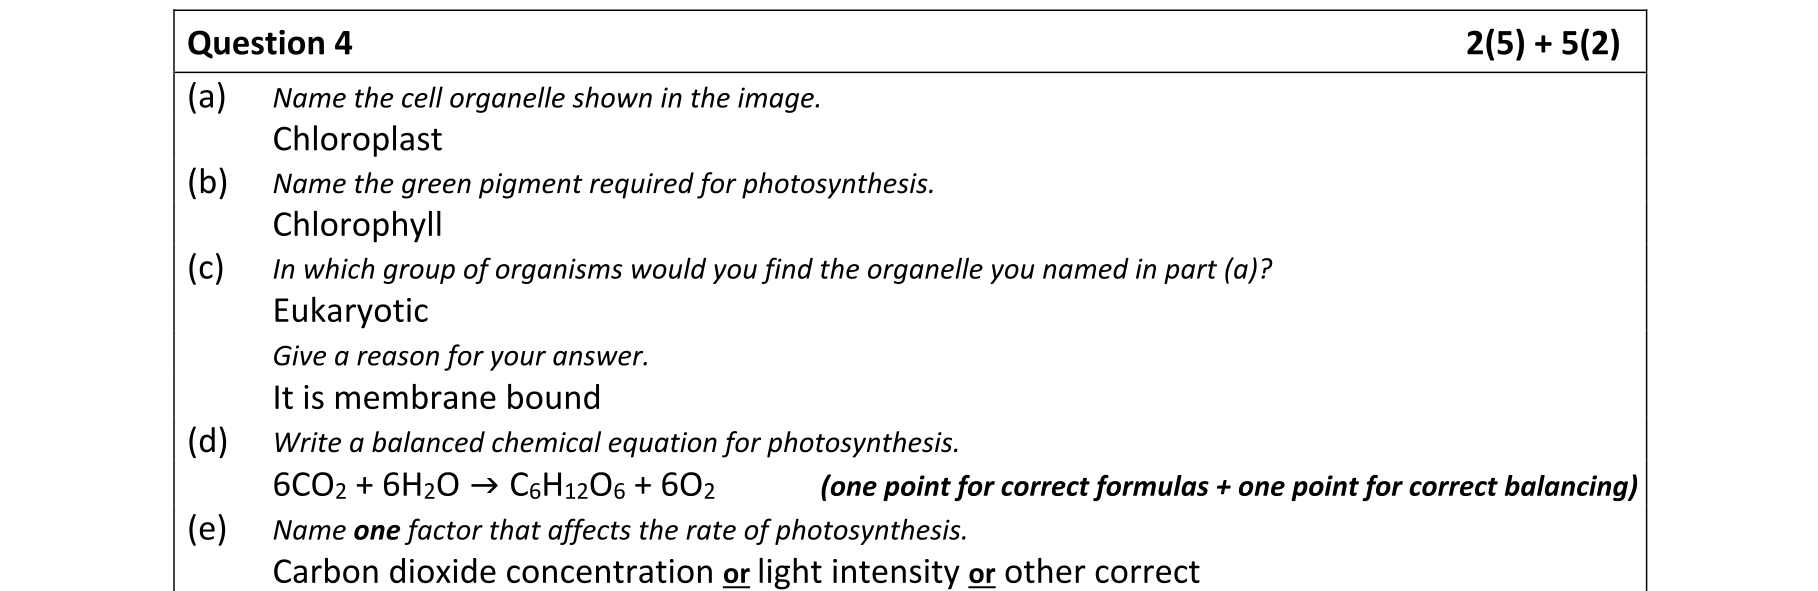
Task: Select the words "light intensity" in the answer
Action: (858, 572)
